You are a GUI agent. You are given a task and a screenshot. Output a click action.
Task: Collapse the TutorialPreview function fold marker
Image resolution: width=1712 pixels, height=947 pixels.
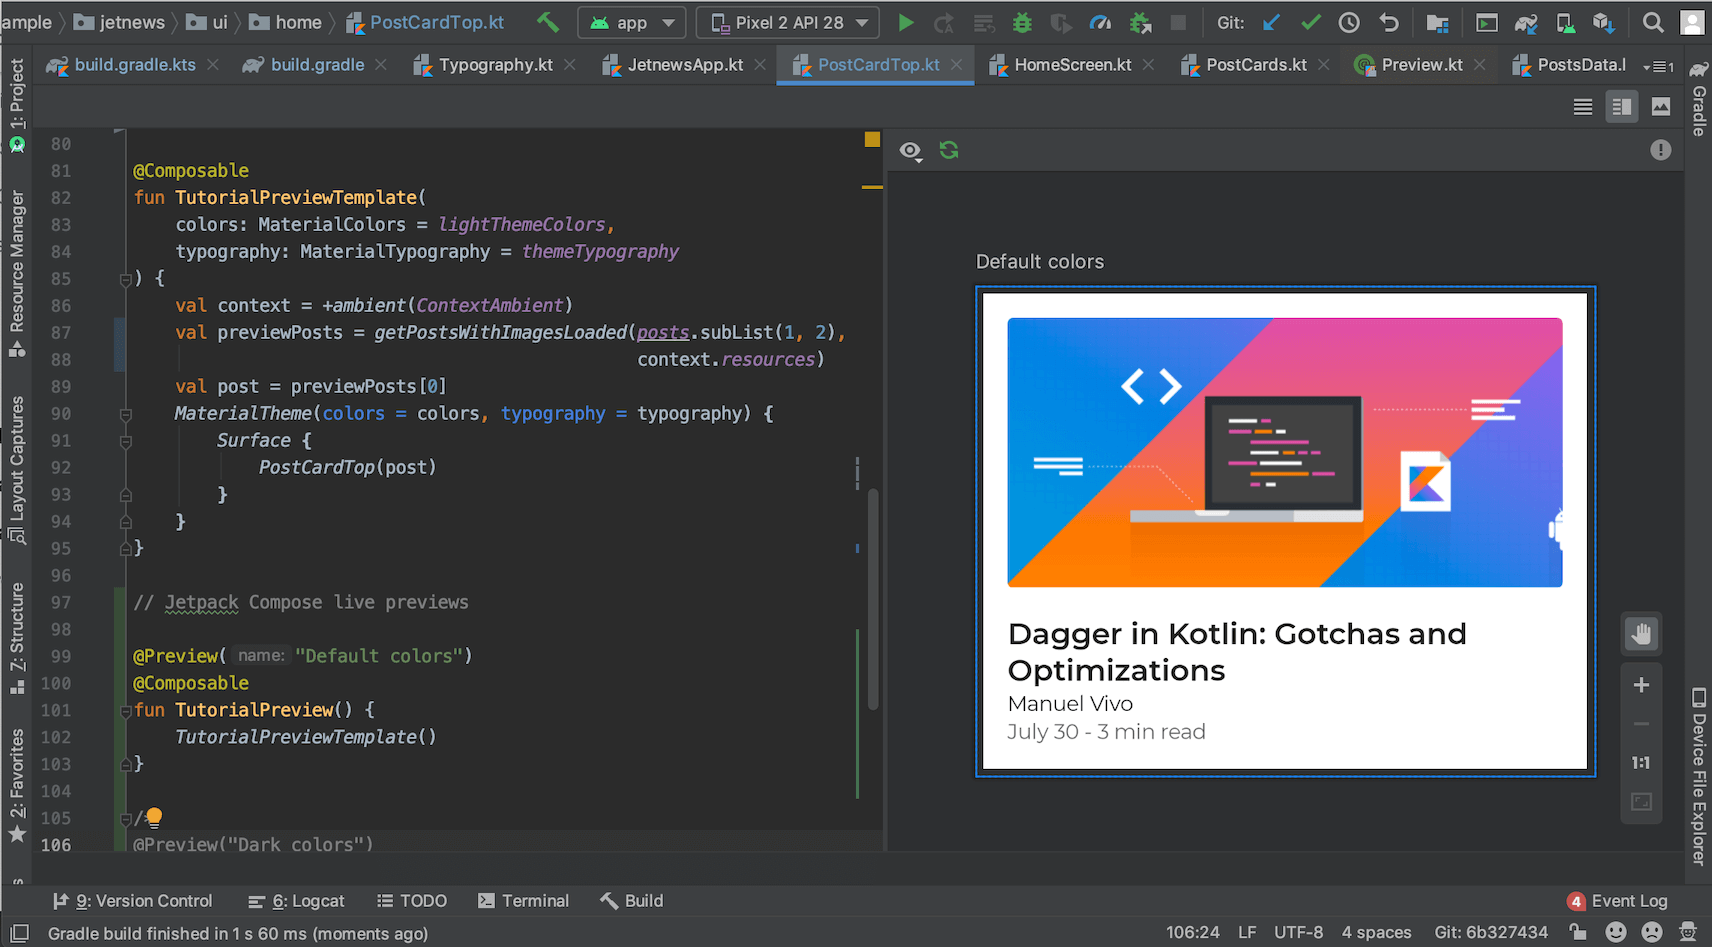[126, 711]
